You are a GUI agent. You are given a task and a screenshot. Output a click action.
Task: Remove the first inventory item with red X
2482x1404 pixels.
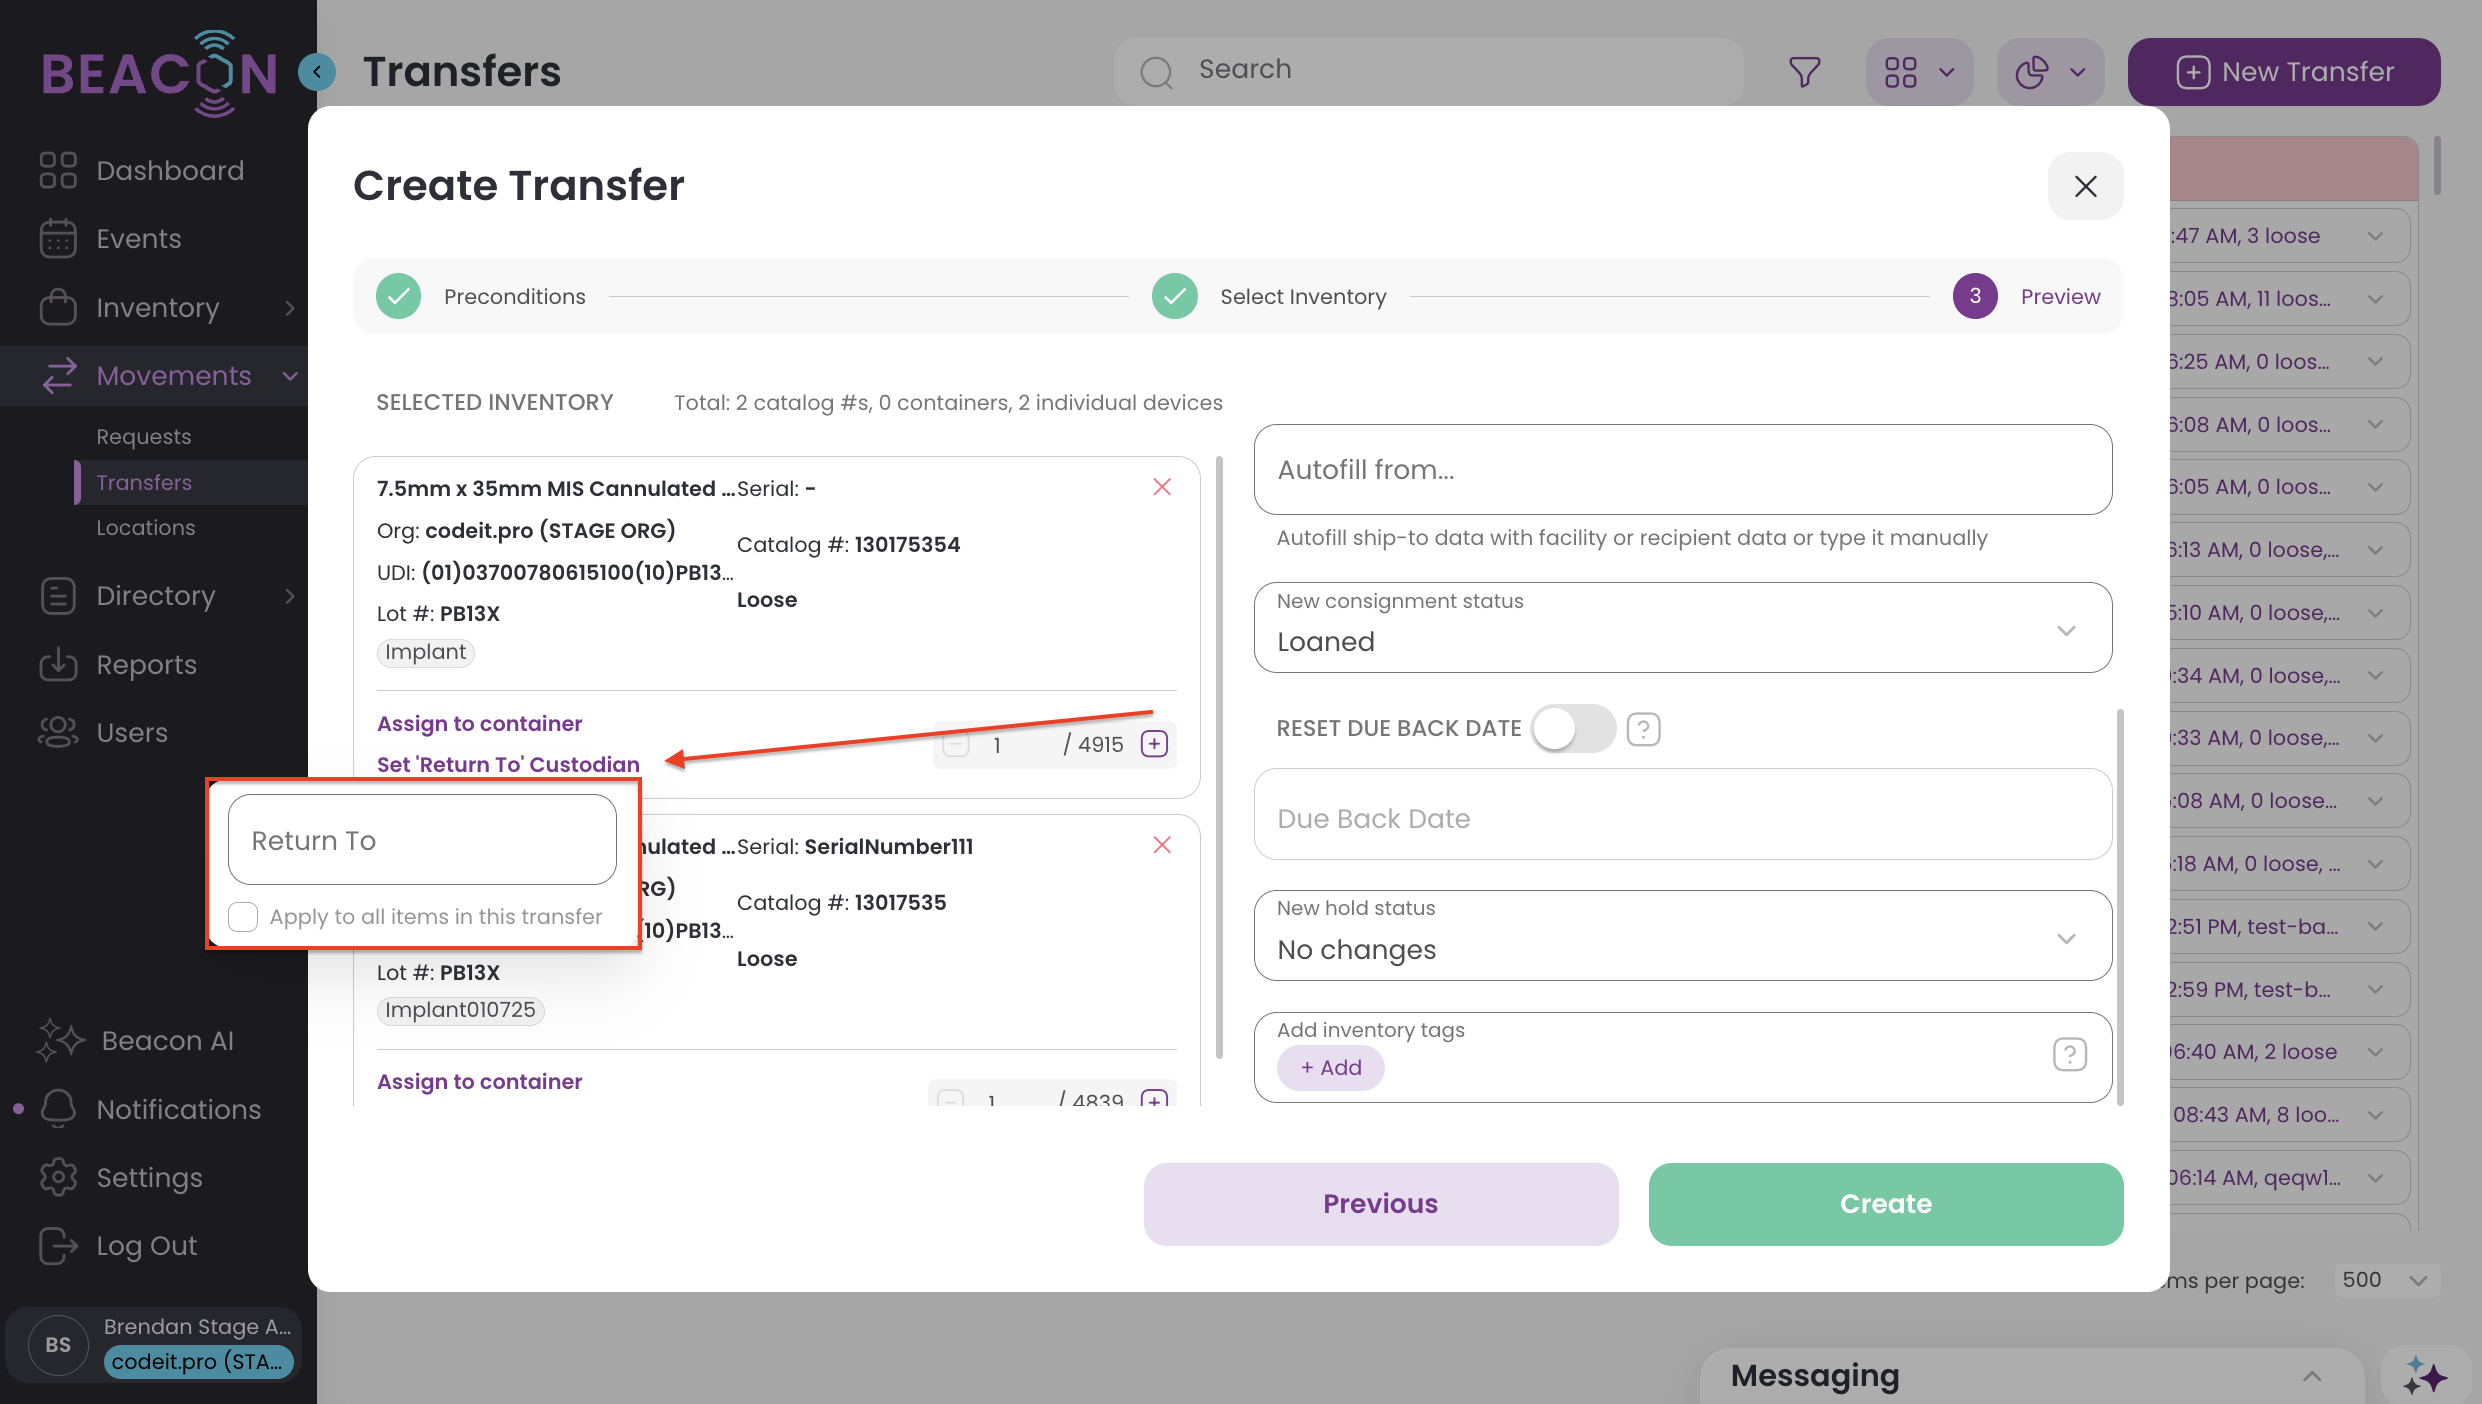(1161, 487)
